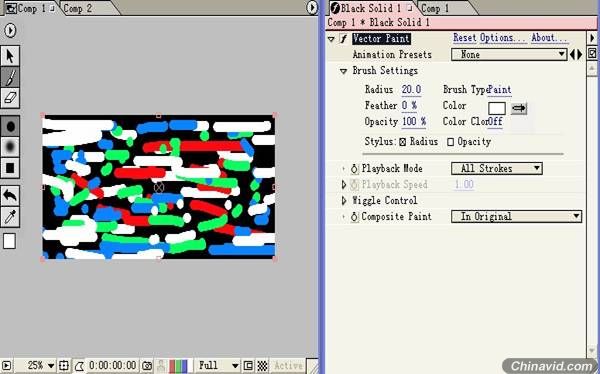Toggle the Stylus Radius checkbox

click(403, 142)
